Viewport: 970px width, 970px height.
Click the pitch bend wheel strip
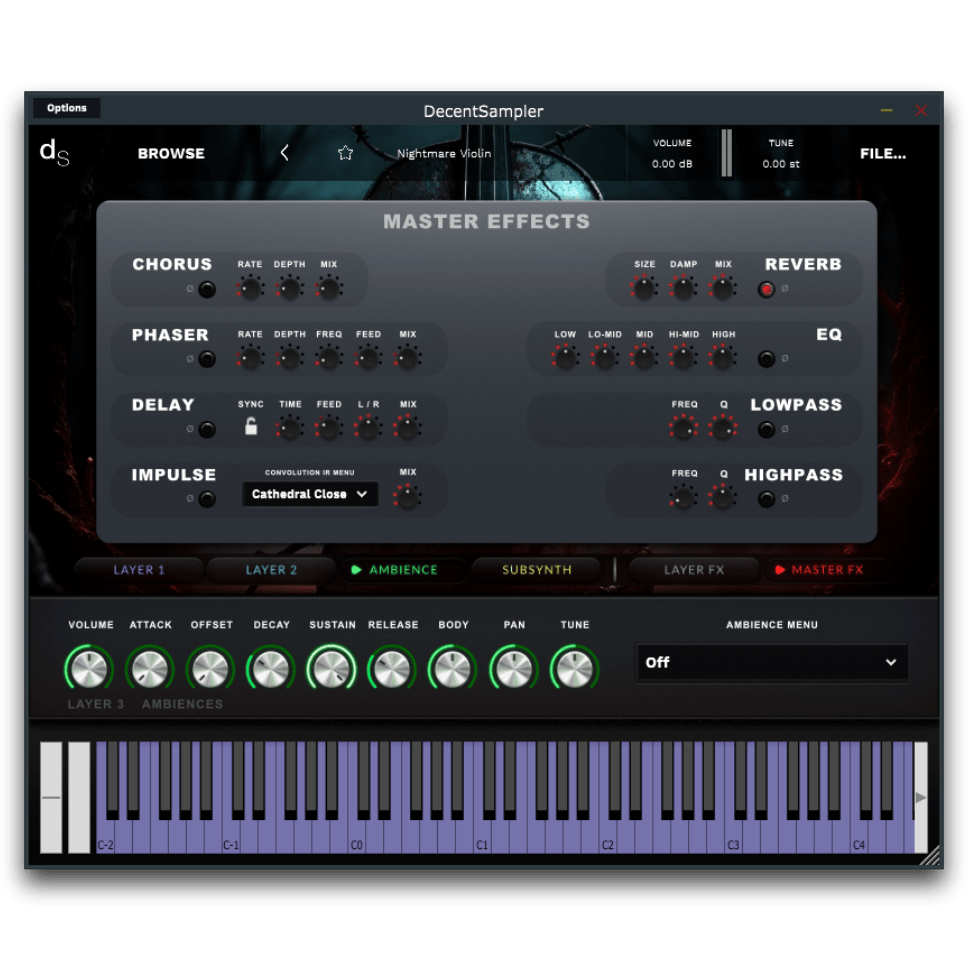coord(51,797)
